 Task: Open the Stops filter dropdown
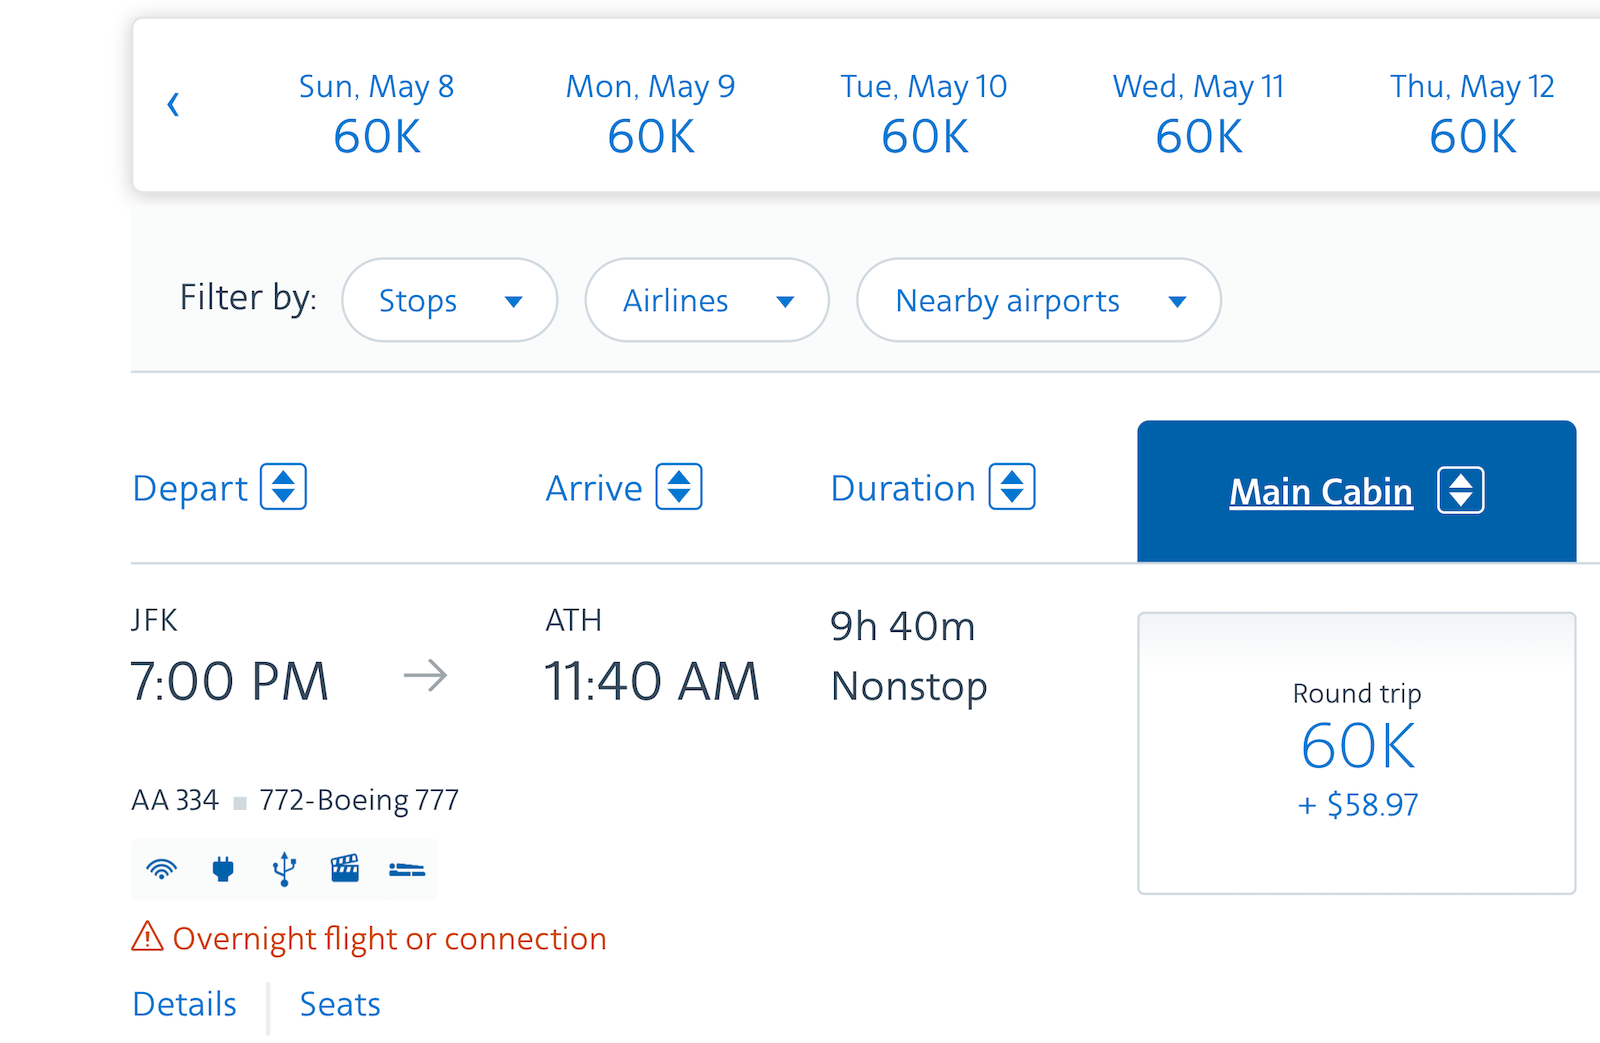pos(449,300)
